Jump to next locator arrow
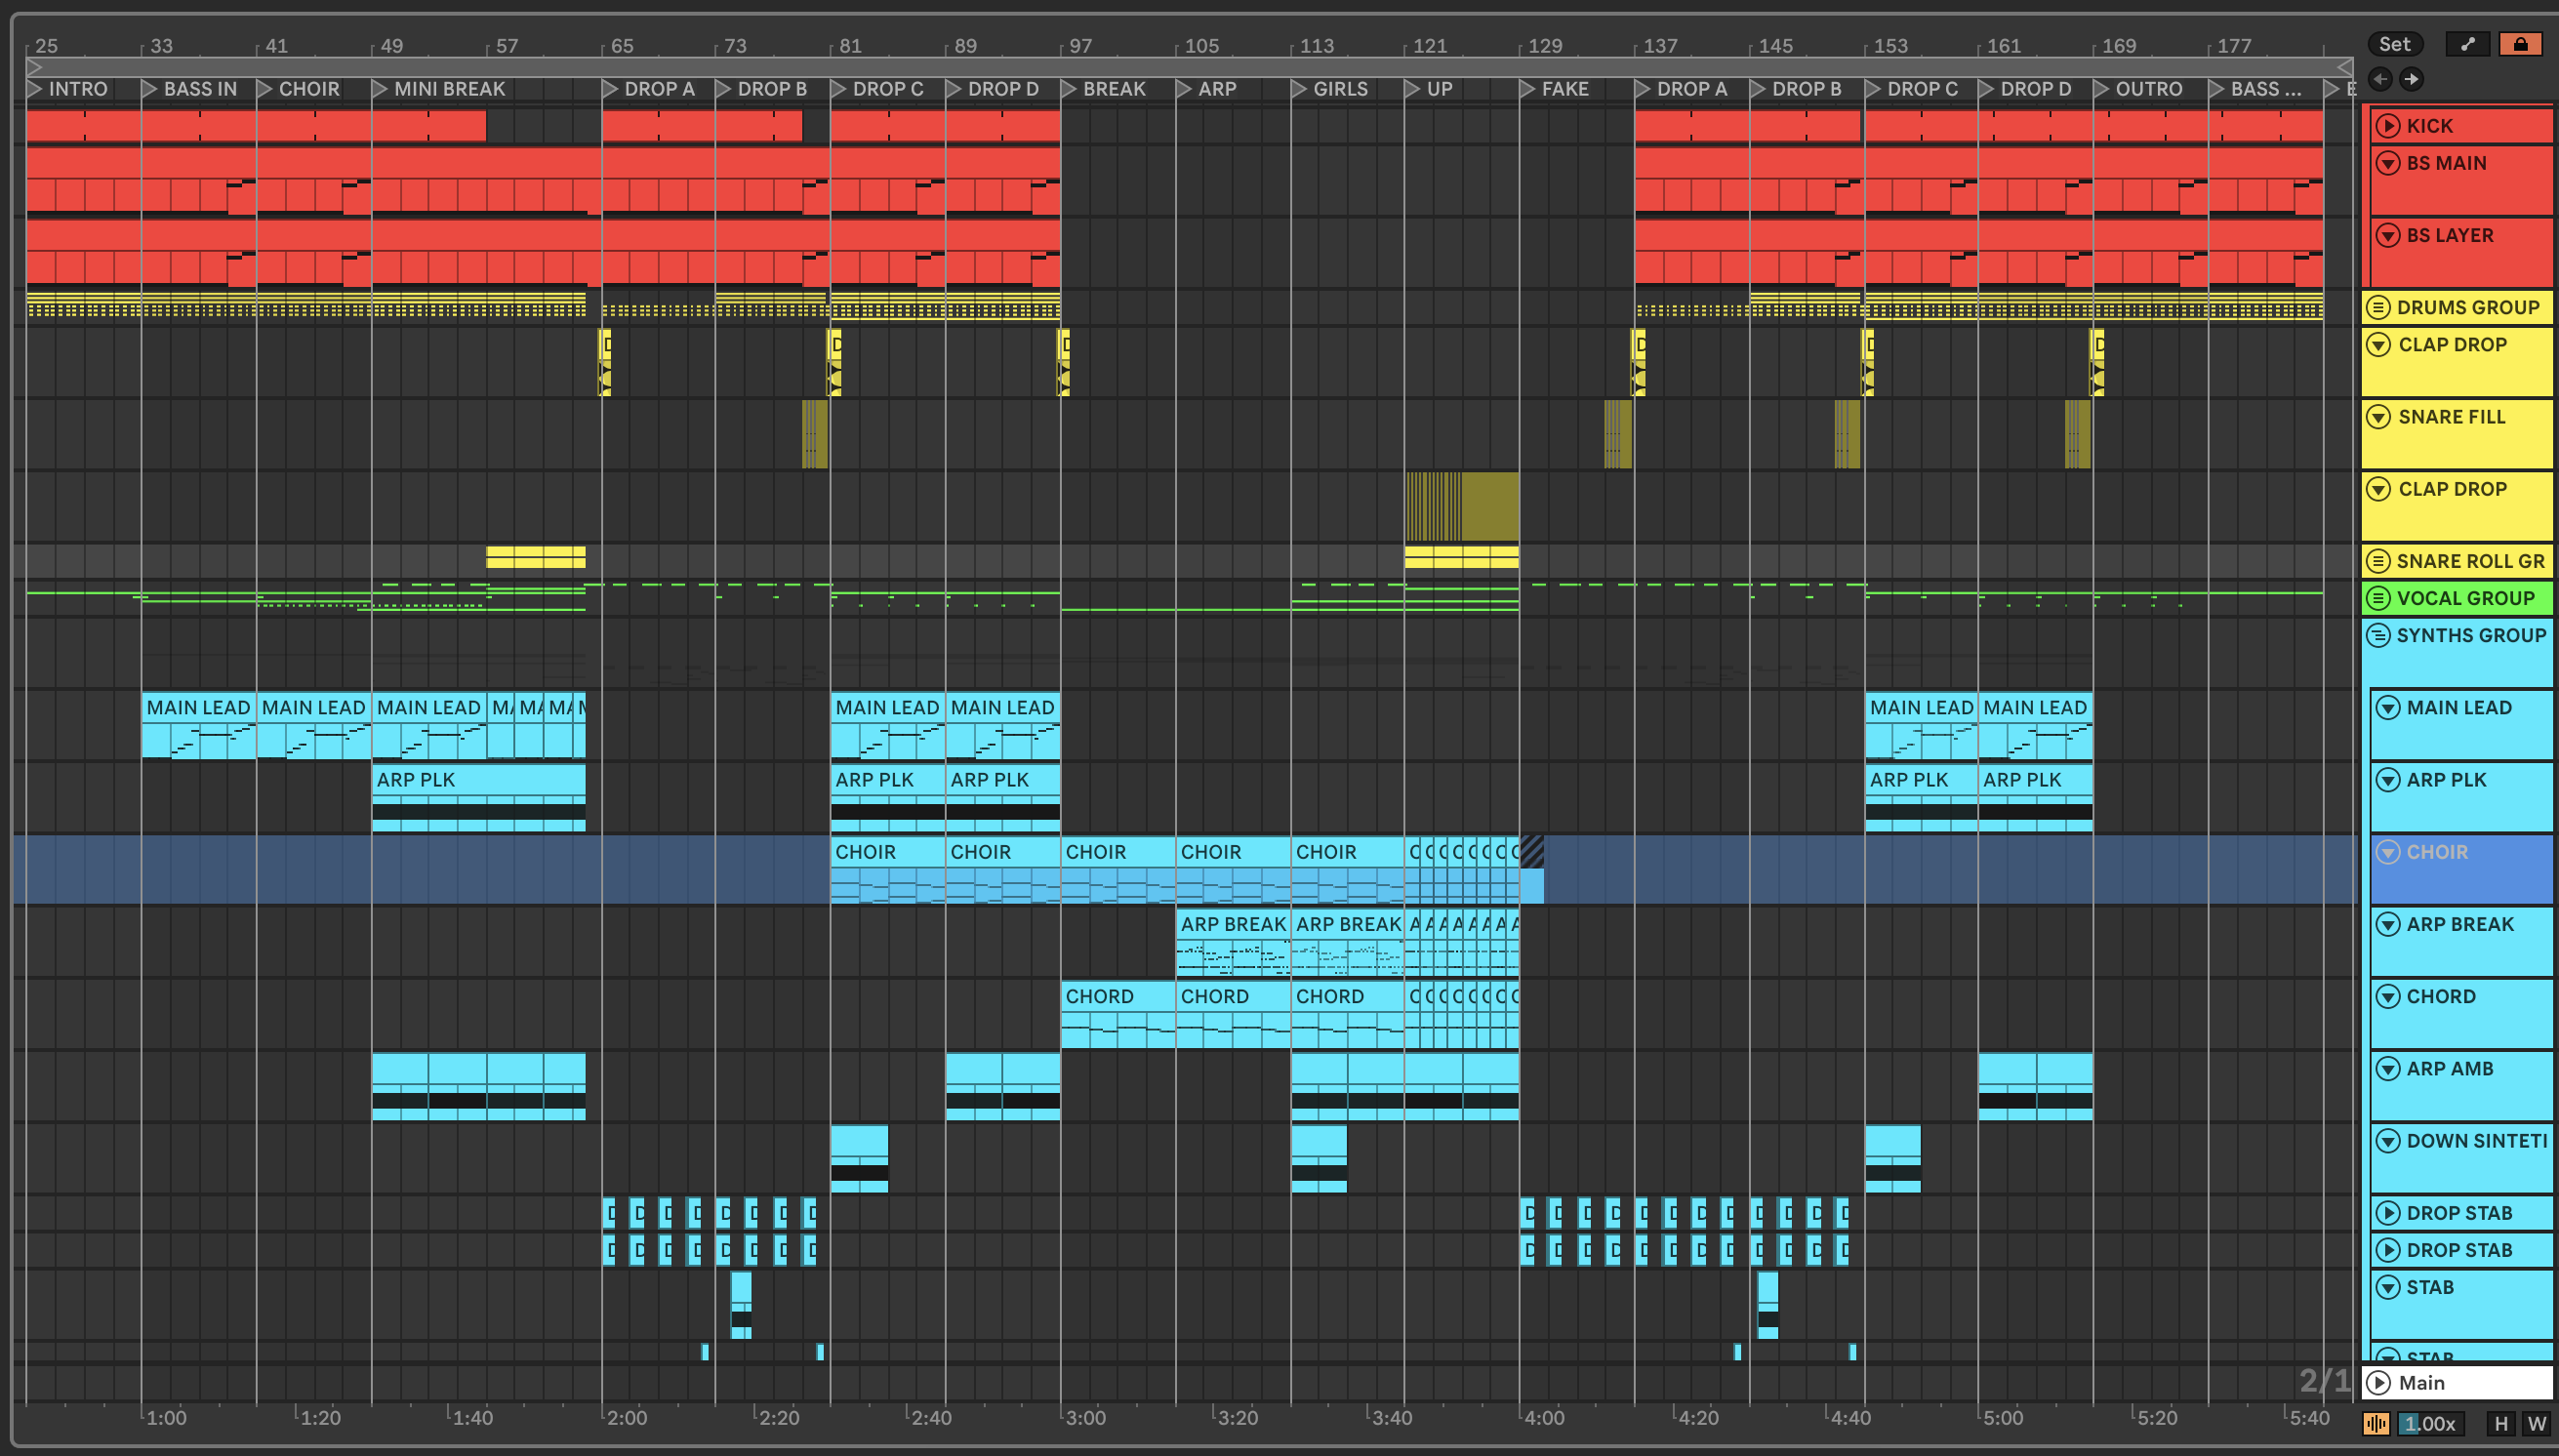2559x1456 pixels. point(2412,79)
